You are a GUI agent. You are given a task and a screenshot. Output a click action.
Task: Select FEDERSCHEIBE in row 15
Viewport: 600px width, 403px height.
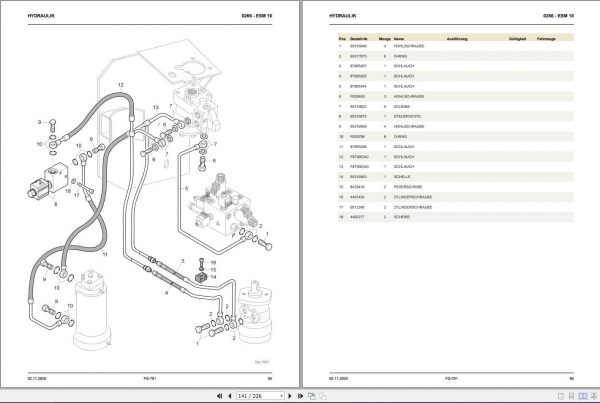click(408, 187)
